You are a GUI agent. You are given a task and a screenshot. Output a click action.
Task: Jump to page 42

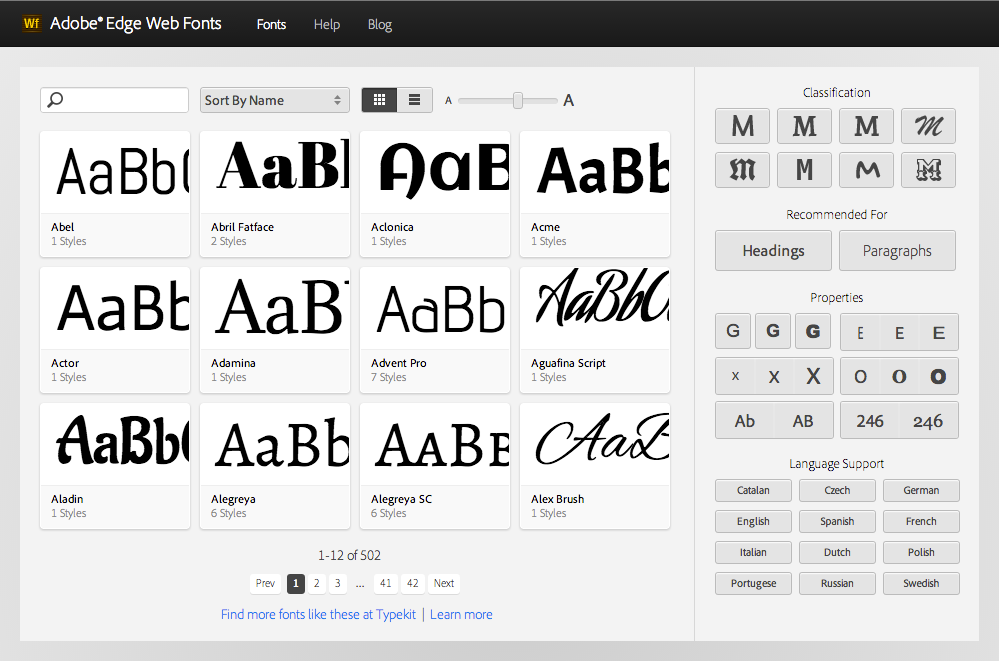coord(413,583)
